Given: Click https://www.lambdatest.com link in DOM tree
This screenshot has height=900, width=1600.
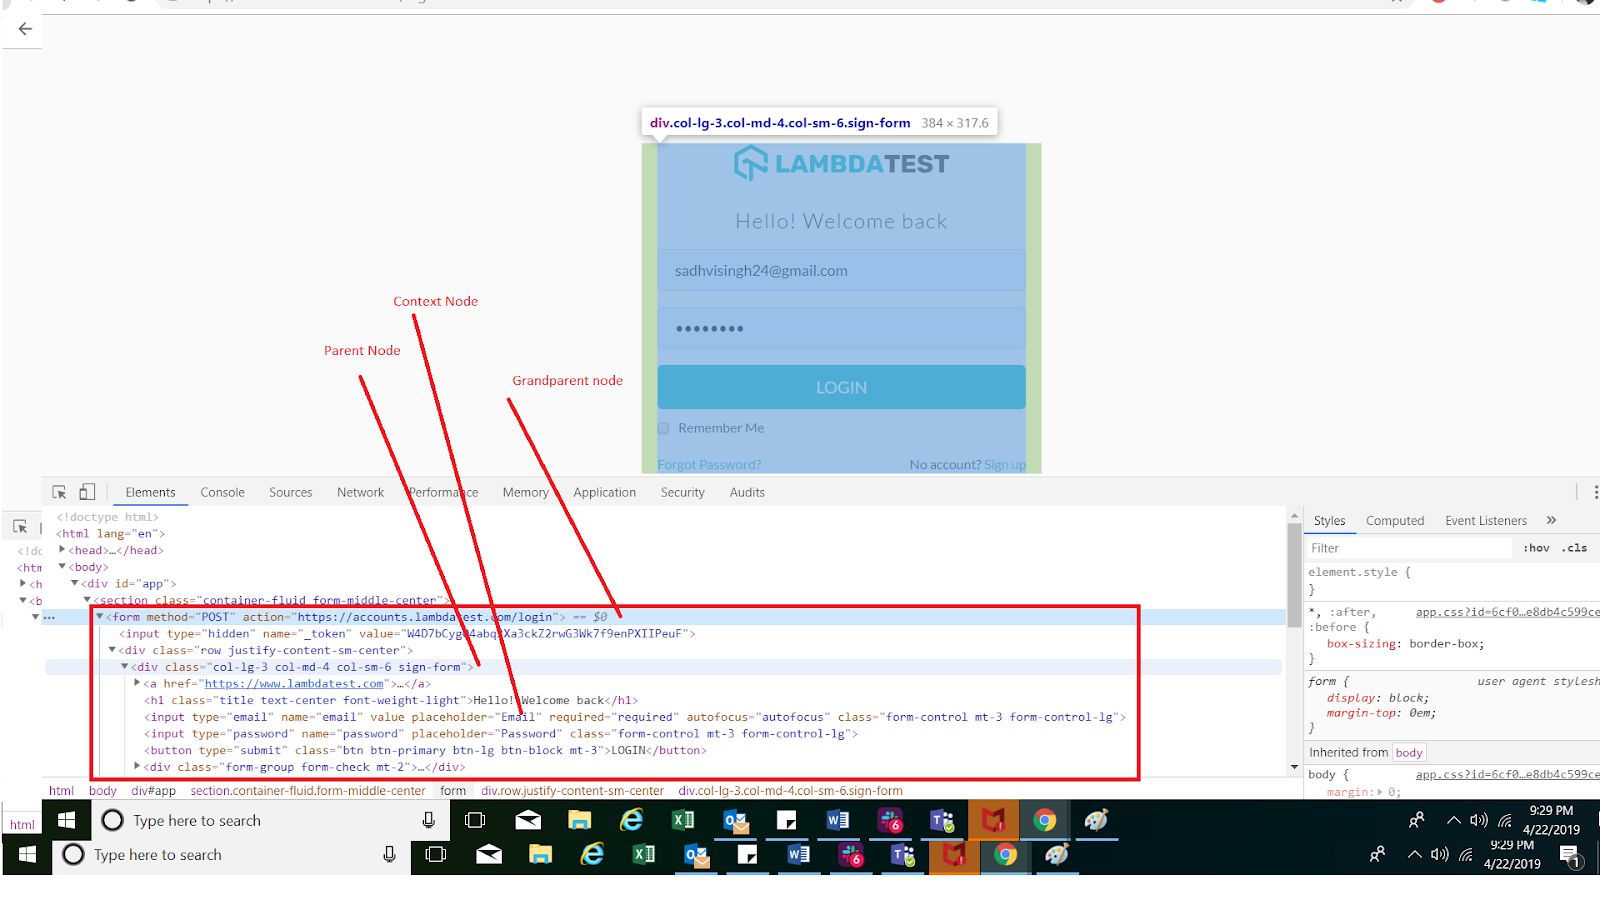Looking at the screenshot, I should pyautogui.click(x=294, y=684).
